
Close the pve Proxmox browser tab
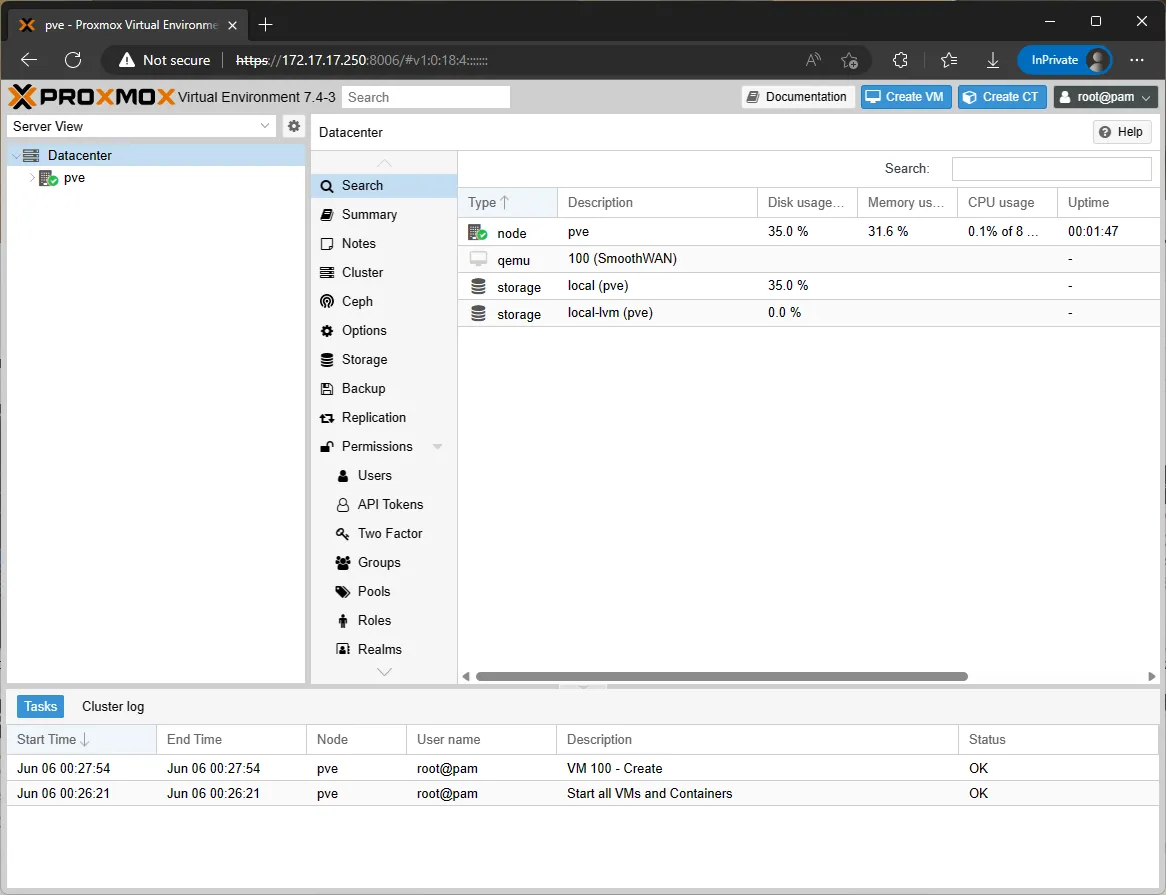coord(233,25)
